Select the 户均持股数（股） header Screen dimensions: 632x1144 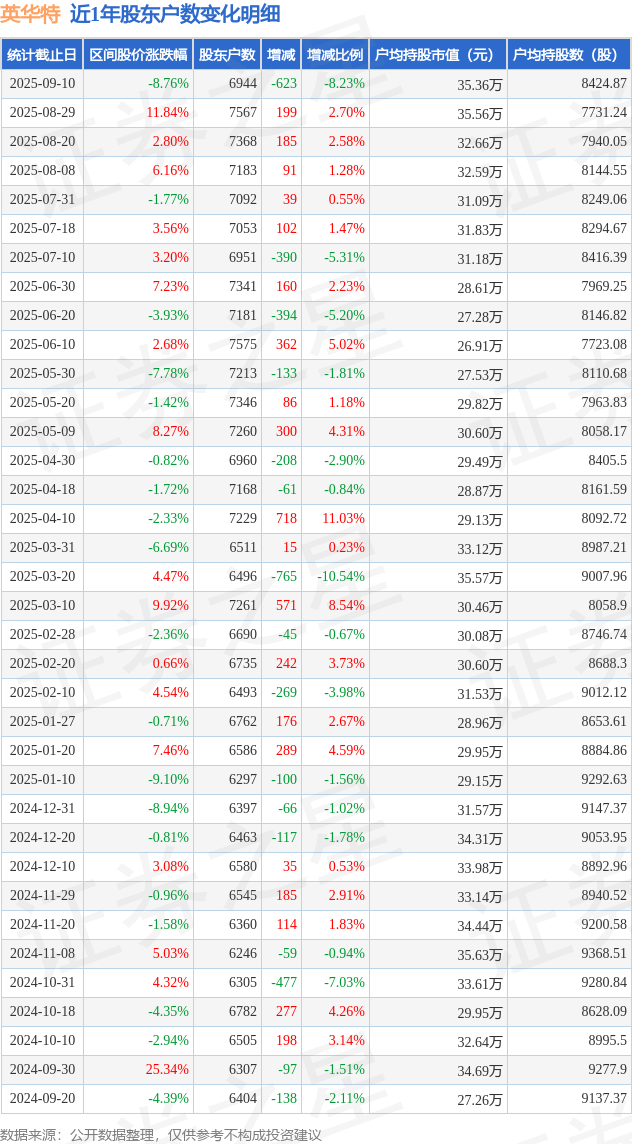[x=569, y=55]
